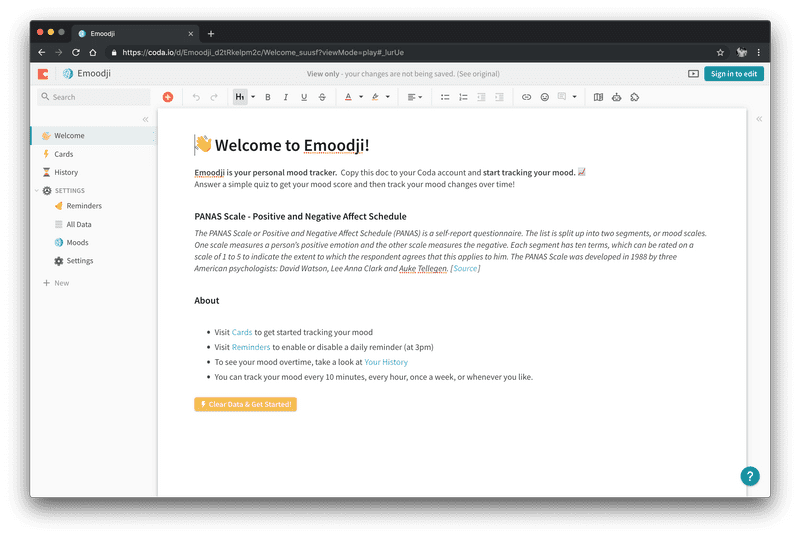The width and height of the screenshot is (800, 537).
Task: Open the text color dropdown arrow
Action: (x=361, y=97)
